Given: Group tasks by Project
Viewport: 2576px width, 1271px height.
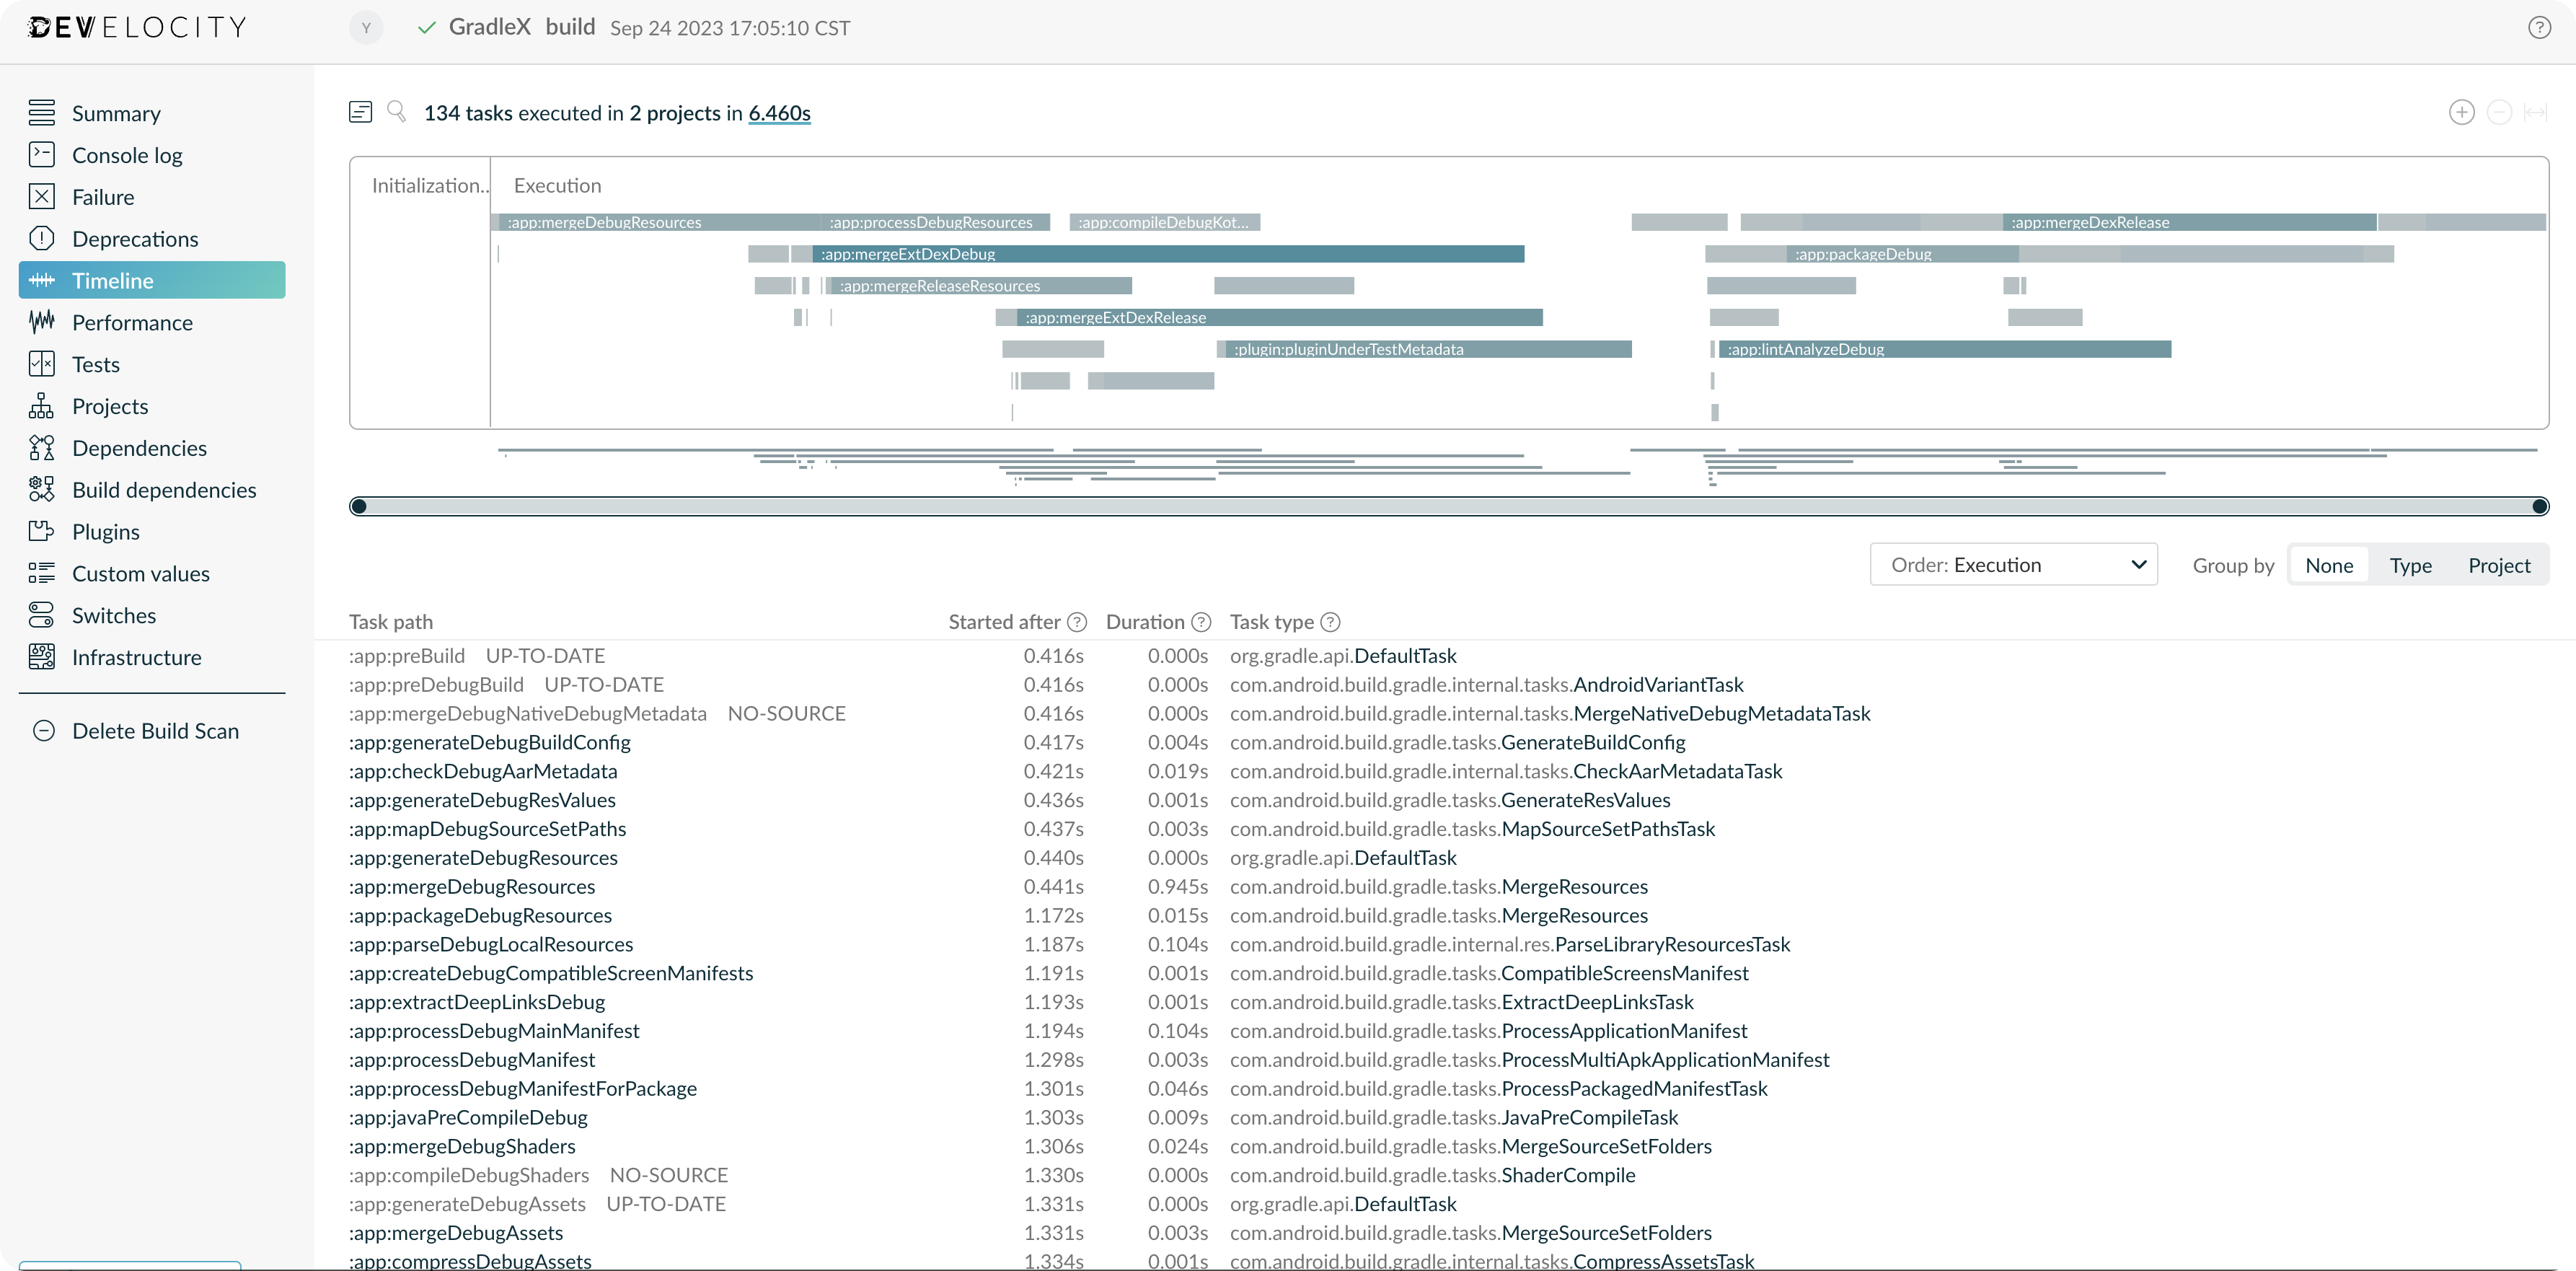Looking at the screenshot, I should point(2498,565).
